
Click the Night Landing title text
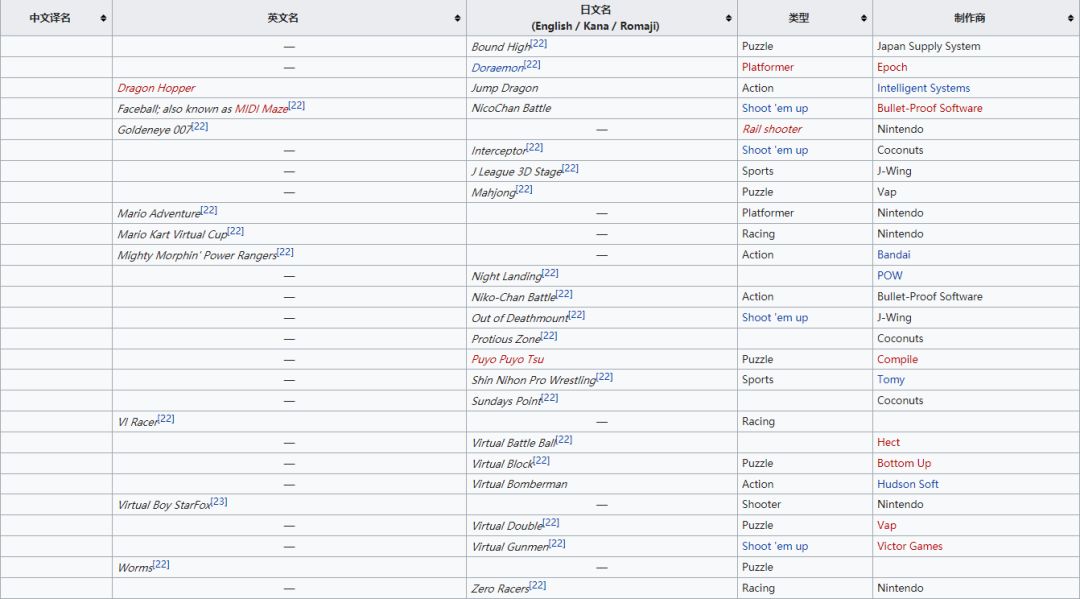pyautogui.click(x=506, y=276)
